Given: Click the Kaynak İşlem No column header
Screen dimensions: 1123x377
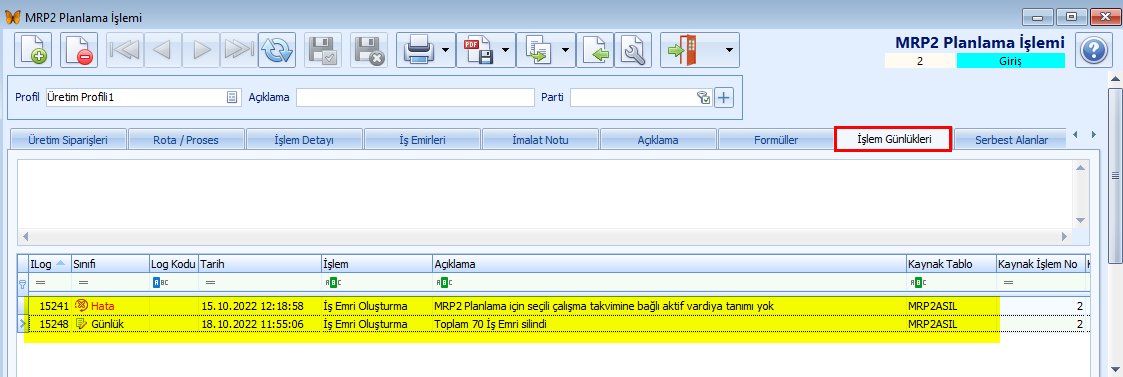Looking at the screenshot, I should click(1041, 264).
